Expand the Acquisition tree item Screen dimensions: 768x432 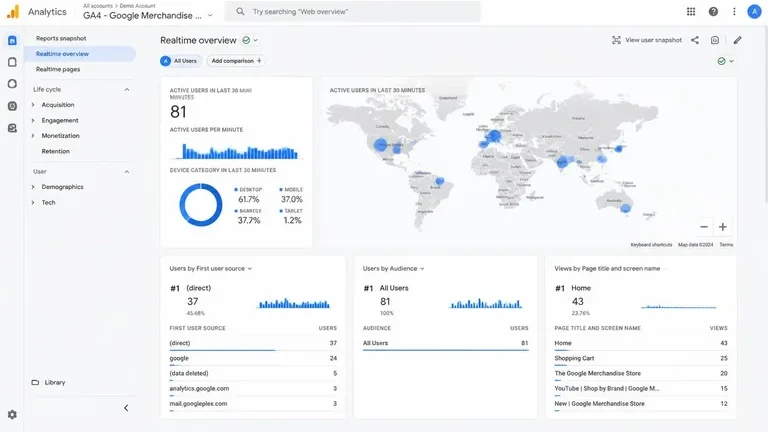[x=33, y=105]
